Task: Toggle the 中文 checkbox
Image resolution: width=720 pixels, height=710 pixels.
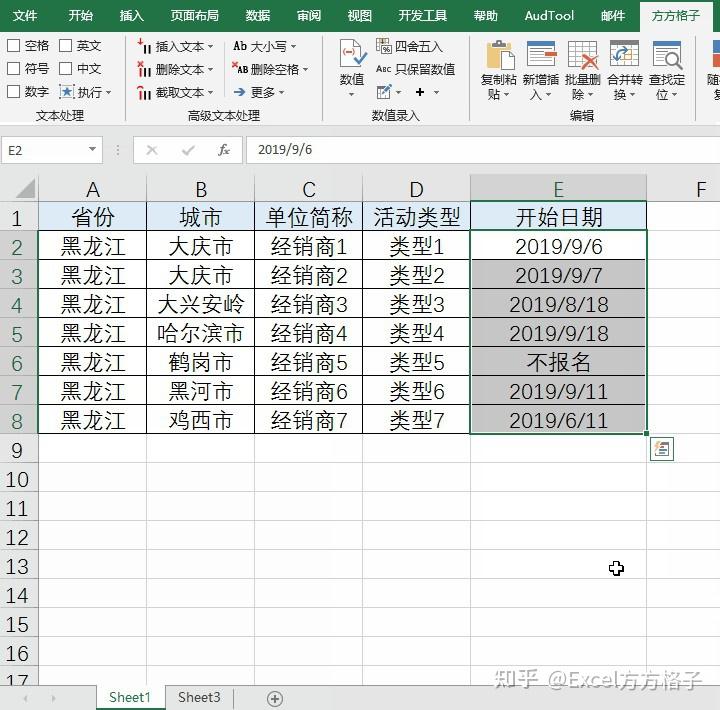Action: 66,68
